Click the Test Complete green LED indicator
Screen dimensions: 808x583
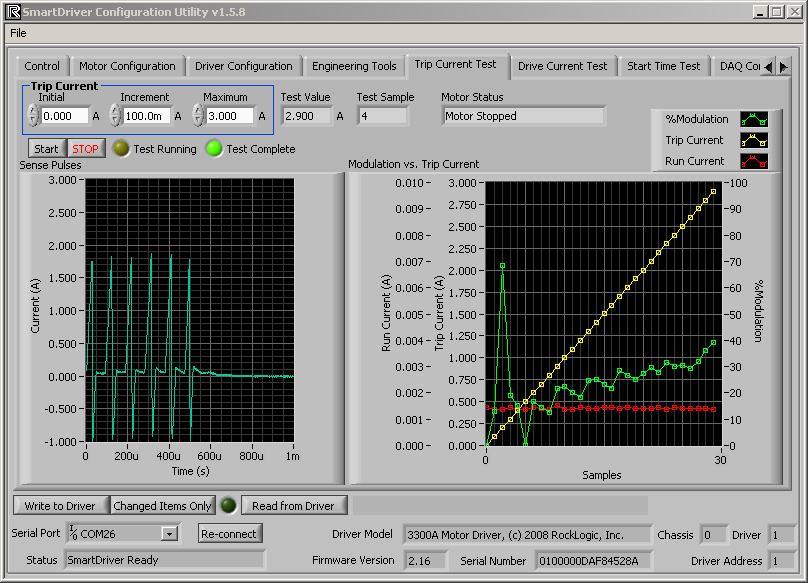click(x=214, y=149)
